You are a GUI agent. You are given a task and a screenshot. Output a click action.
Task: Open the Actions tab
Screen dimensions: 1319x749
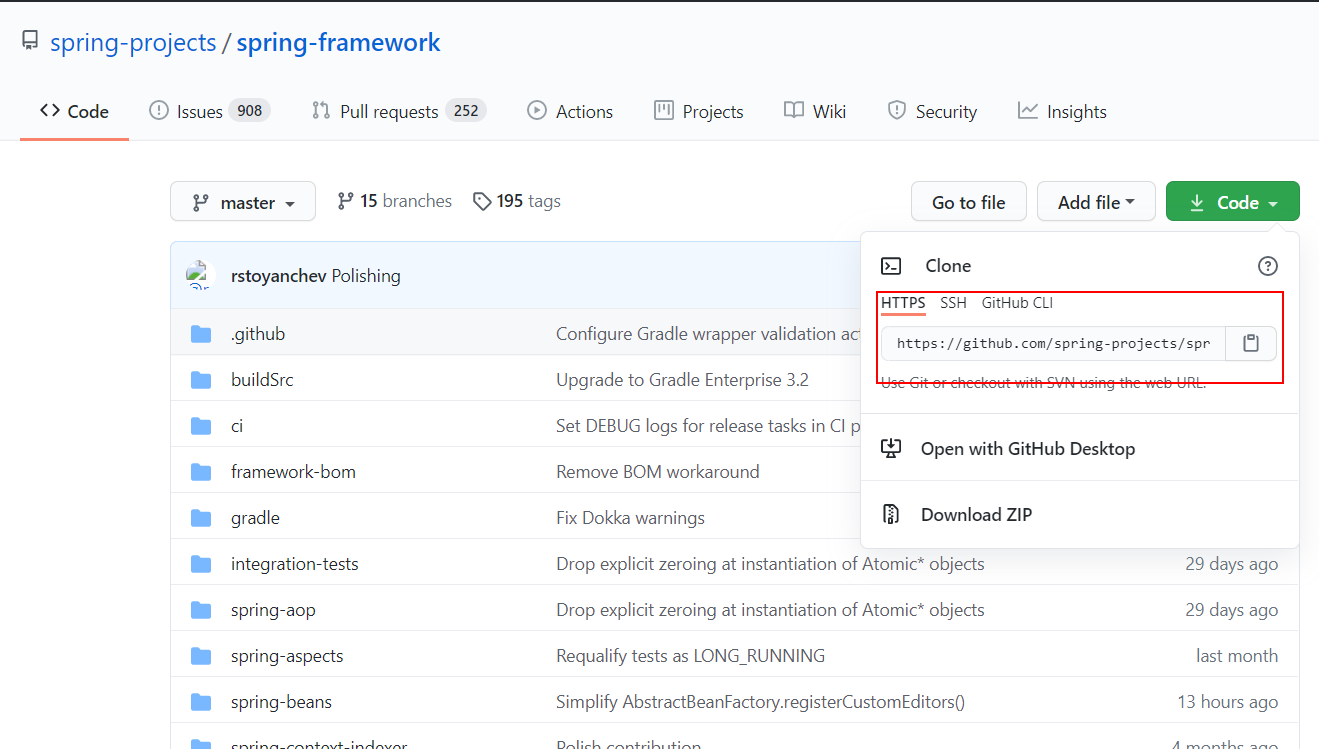coord(570,111)
